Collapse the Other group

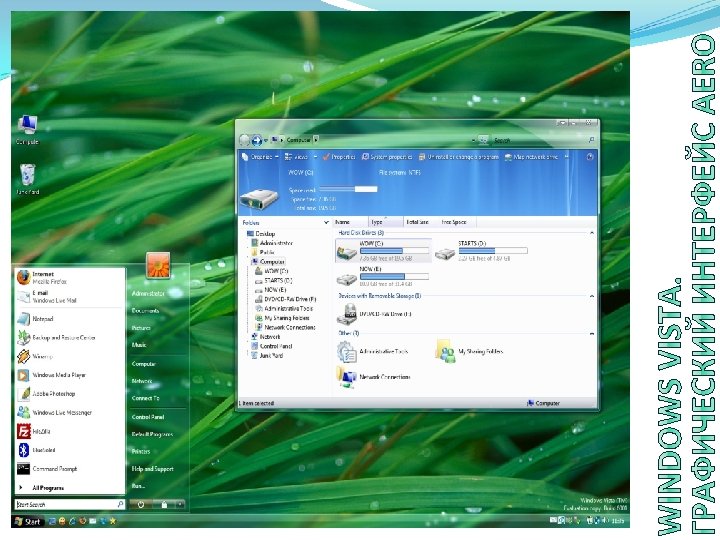pyautogui.click(x=591, y=333)
